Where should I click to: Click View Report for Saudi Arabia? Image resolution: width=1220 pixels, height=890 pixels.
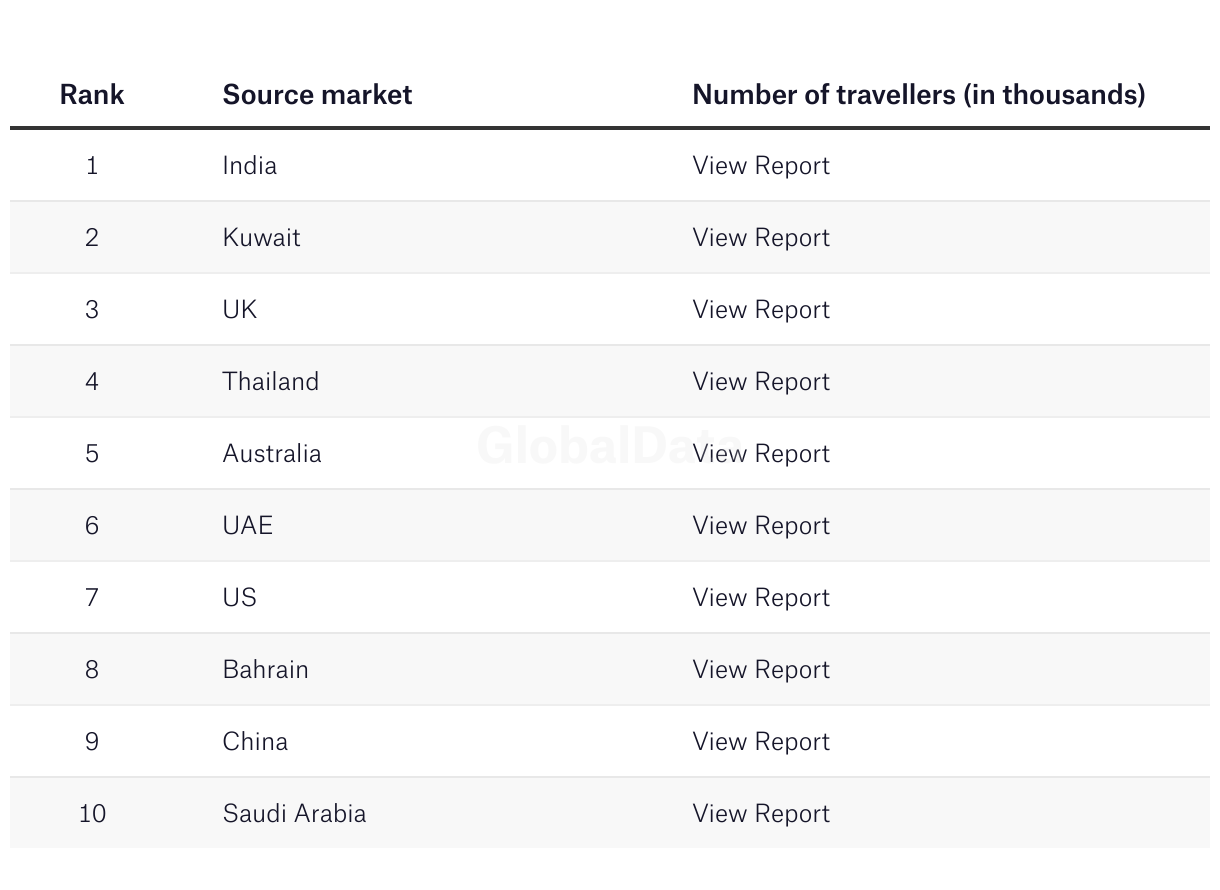761,814
